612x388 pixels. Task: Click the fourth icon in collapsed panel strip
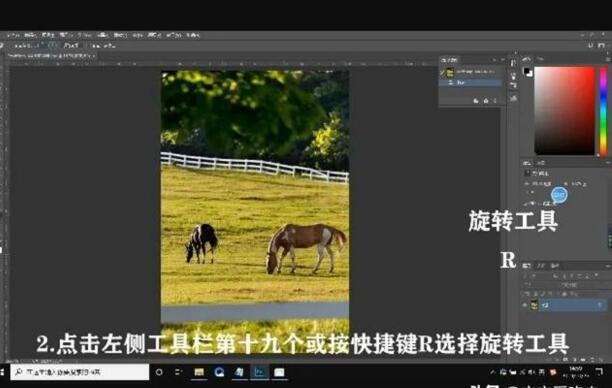tap(514, 98)
